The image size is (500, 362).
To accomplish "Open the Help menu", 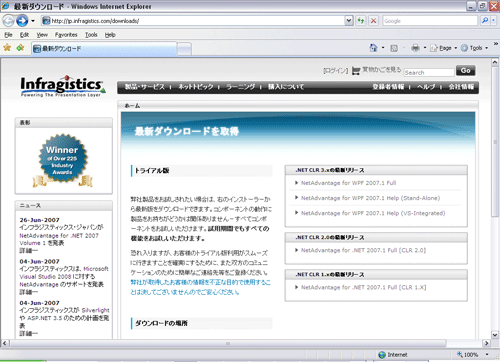I will pyautogui.click(x=110, y=35).
